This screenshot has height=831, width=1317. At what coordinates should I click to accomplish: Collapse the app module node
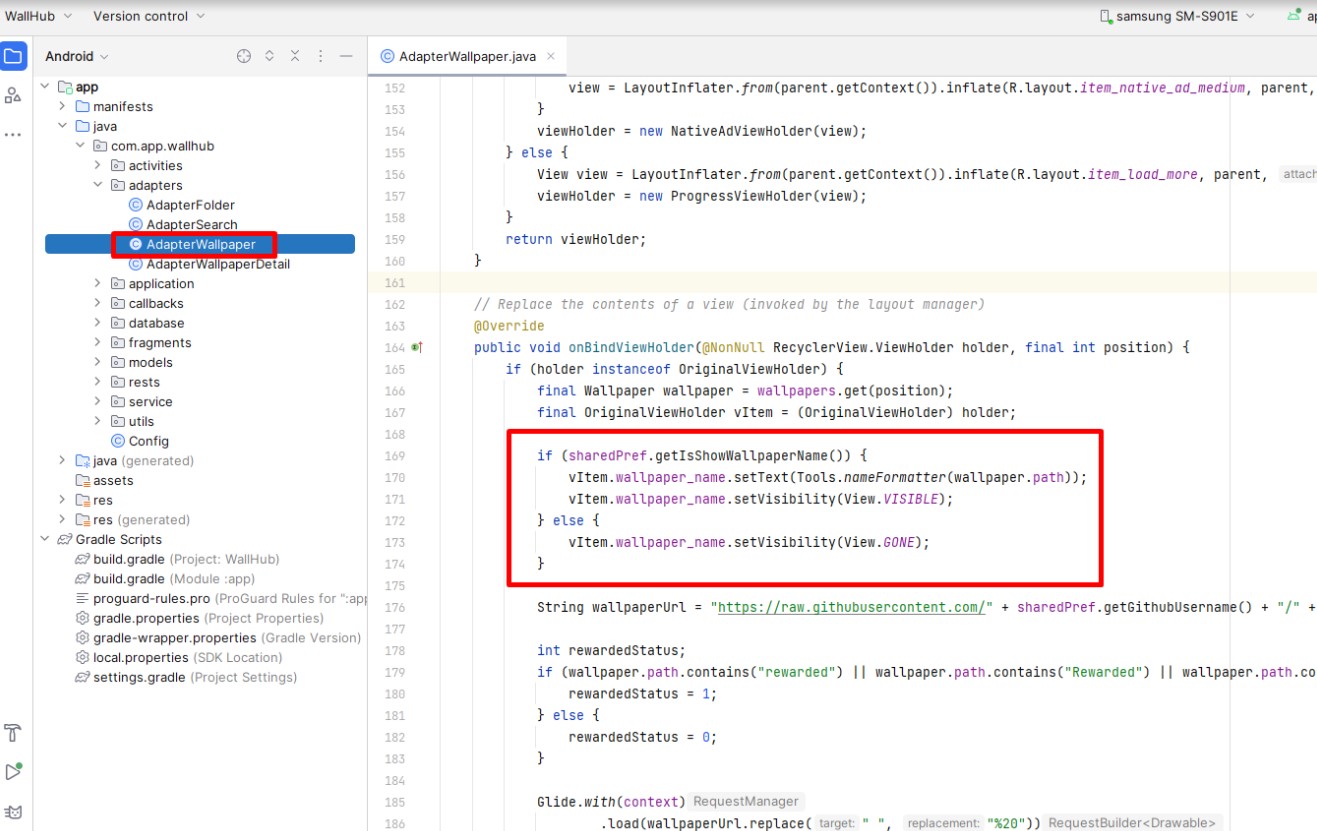46,87
